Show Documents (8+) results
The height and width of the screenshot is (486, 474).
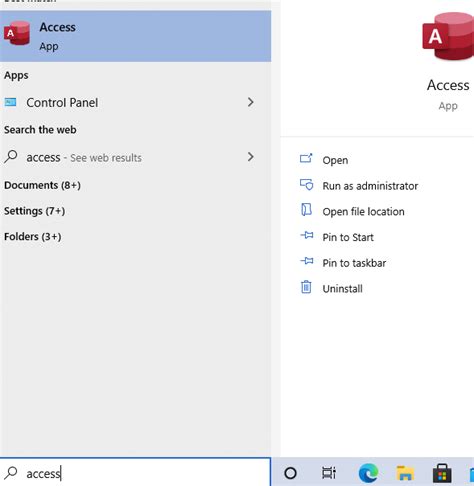(42, 185)
